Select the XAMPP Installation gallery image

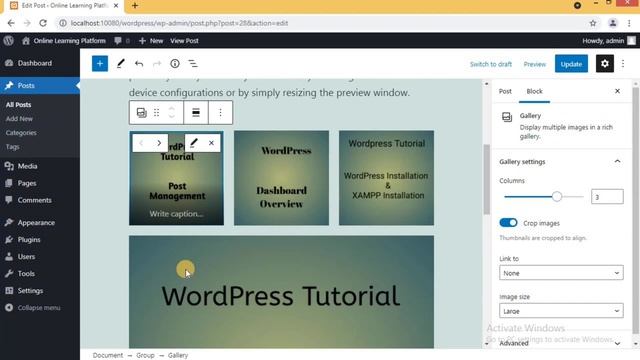386,178
